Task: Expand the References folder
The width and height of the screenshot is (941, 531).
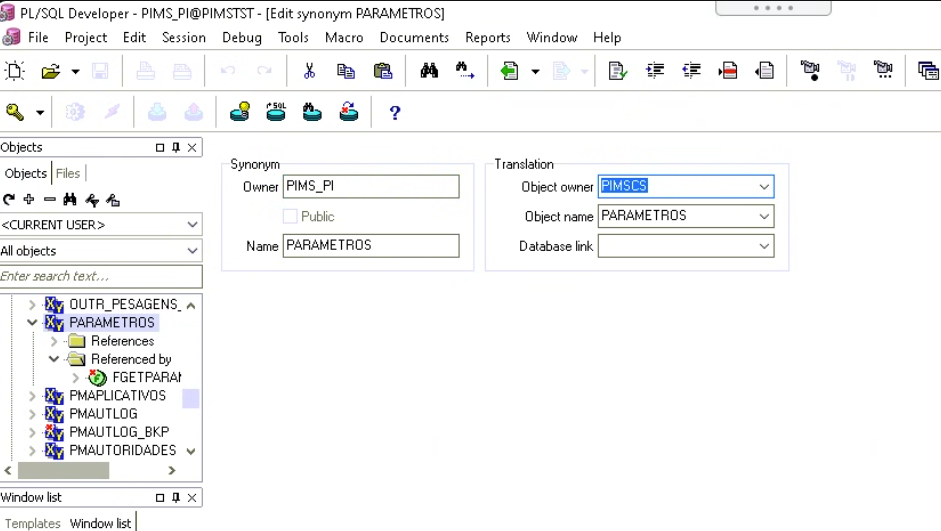Action: click(x=54, y=341)
